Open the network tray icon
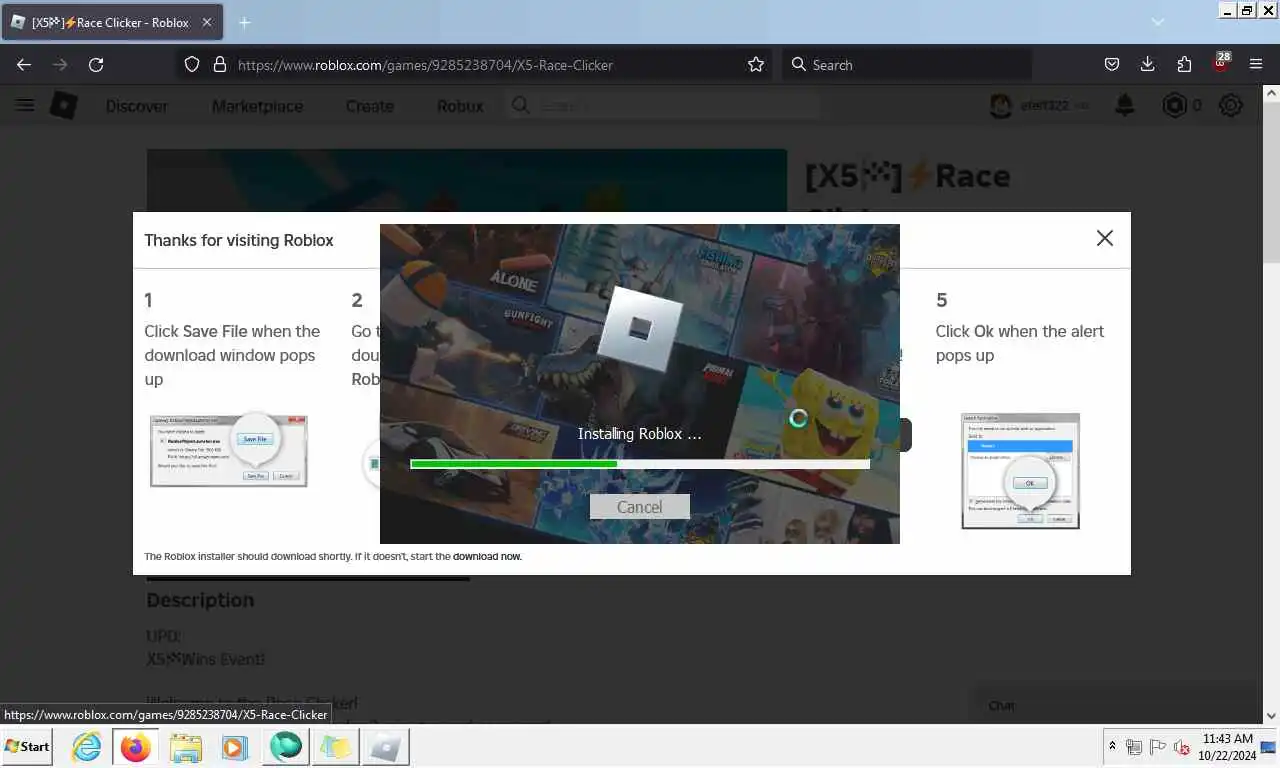This screenshot has width=1280, height=768. click(1133, 747)
